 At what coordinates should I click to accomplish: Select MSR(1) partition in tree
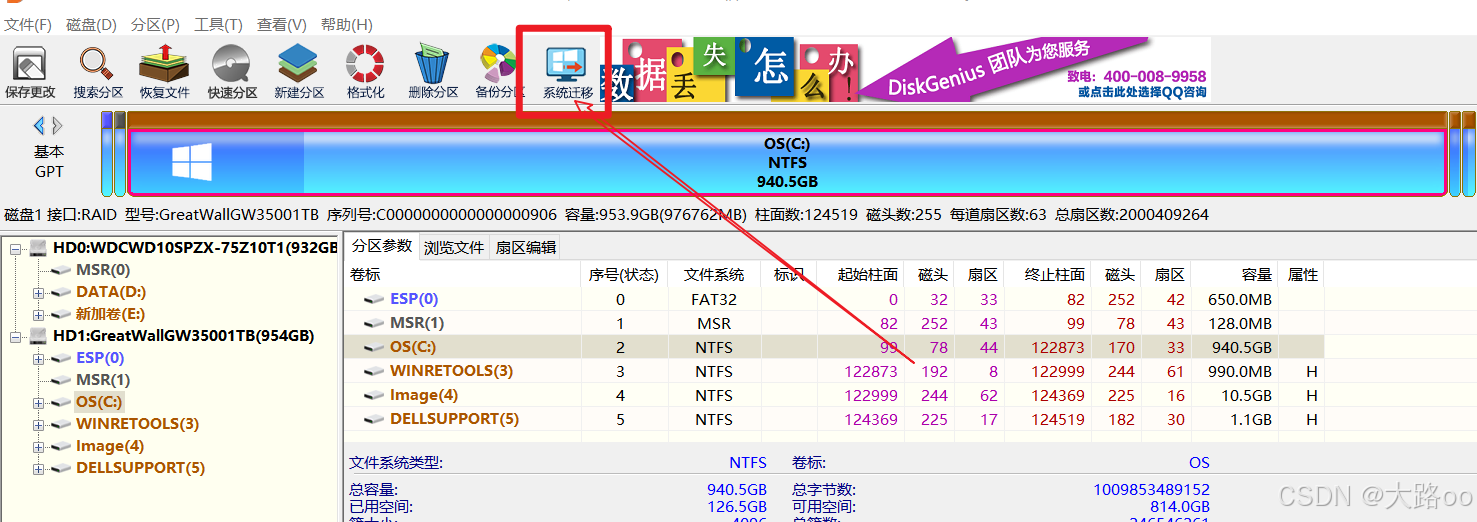click(x=103, y=380)
